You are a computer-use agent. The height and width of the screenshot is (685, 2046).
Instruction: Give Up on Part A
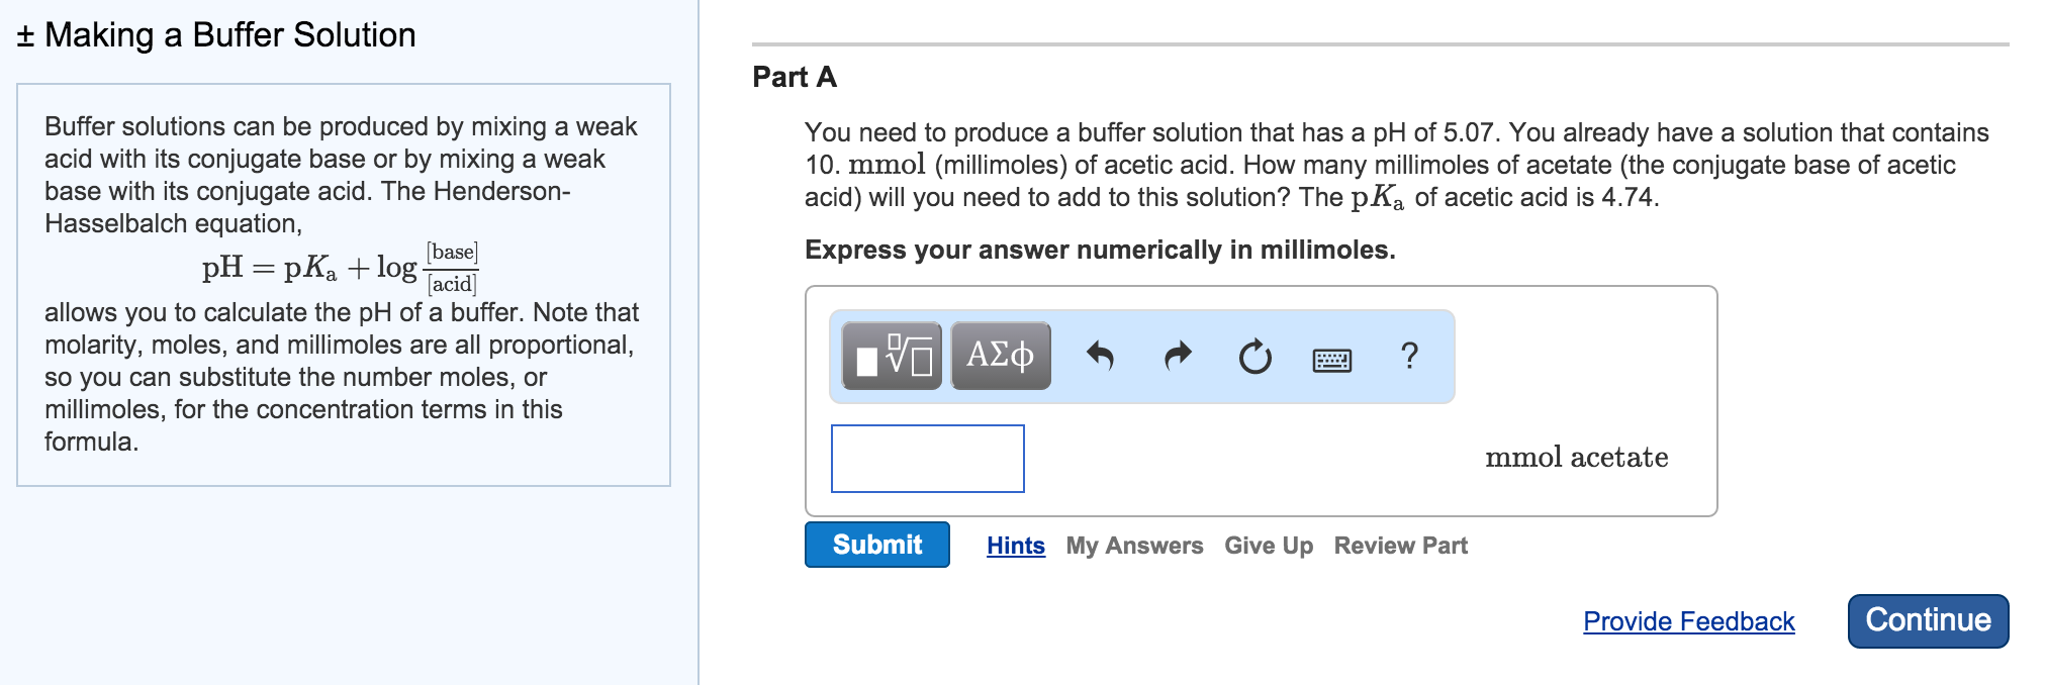pyautogui.click(x=1268, y=545)
